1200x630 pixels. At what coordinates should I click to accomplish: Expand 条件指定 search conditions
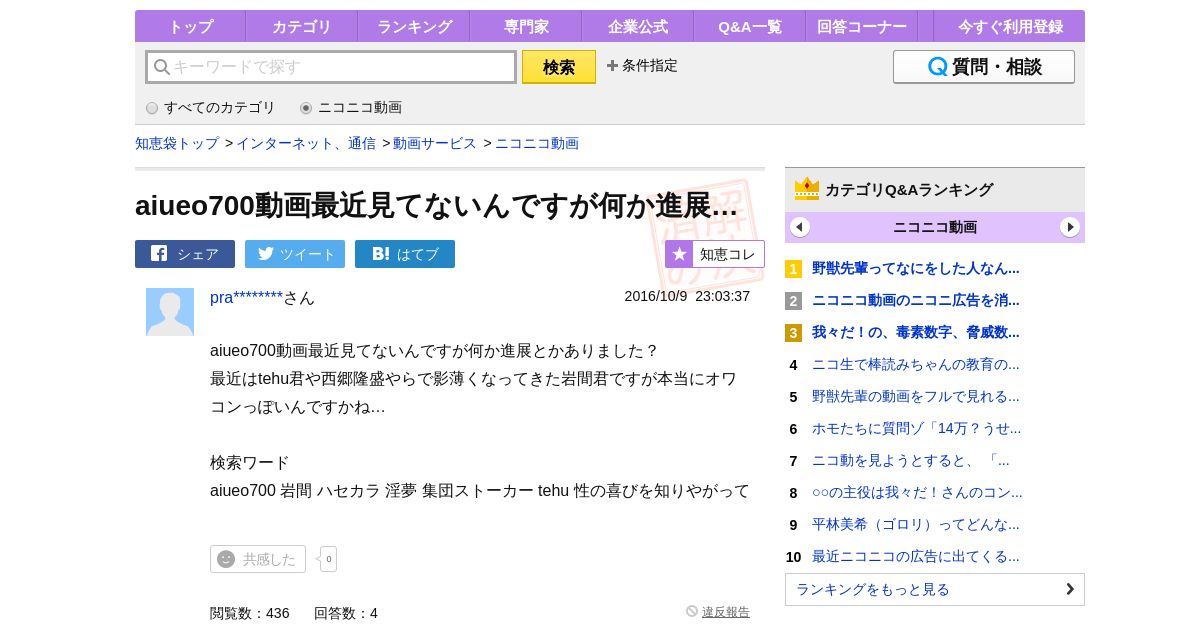[642, 66]
